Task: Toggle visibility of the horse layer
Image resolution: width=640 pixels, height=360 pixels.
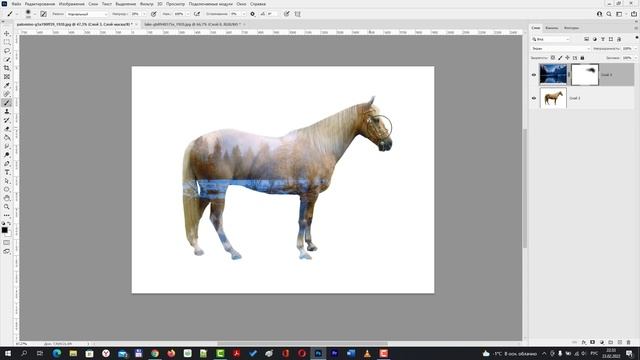Action: tap(533, 98)
